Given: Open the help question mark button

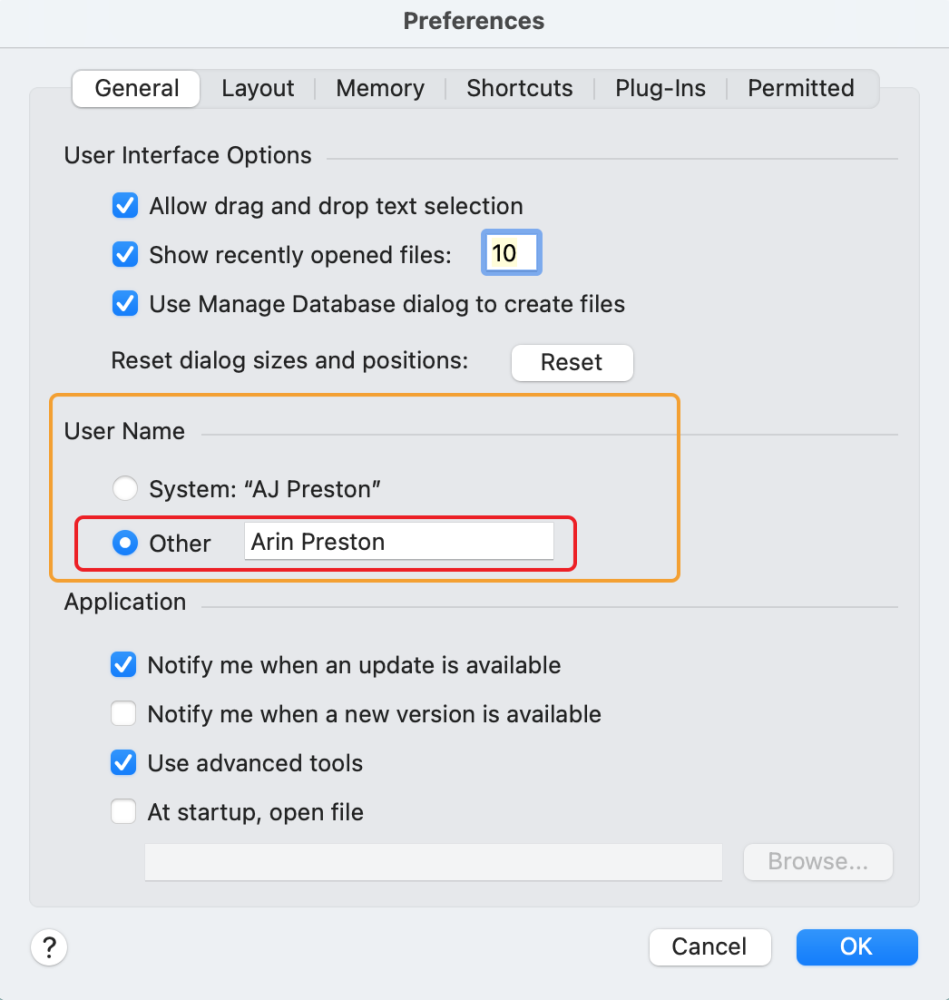Looking at the screenshot, I should click(49, 946).
